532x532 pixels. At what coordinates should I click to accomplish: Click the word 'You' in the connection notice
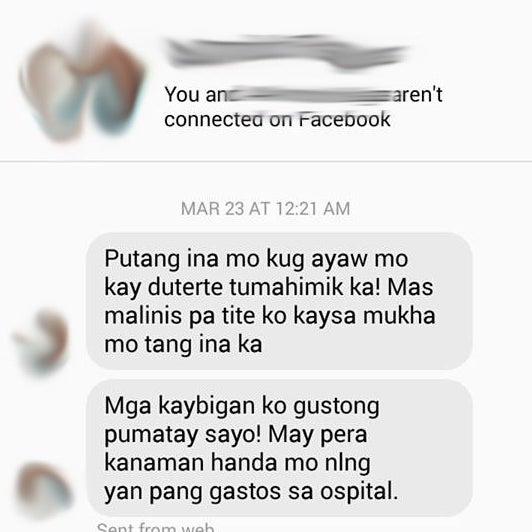[x=182, y=94]
